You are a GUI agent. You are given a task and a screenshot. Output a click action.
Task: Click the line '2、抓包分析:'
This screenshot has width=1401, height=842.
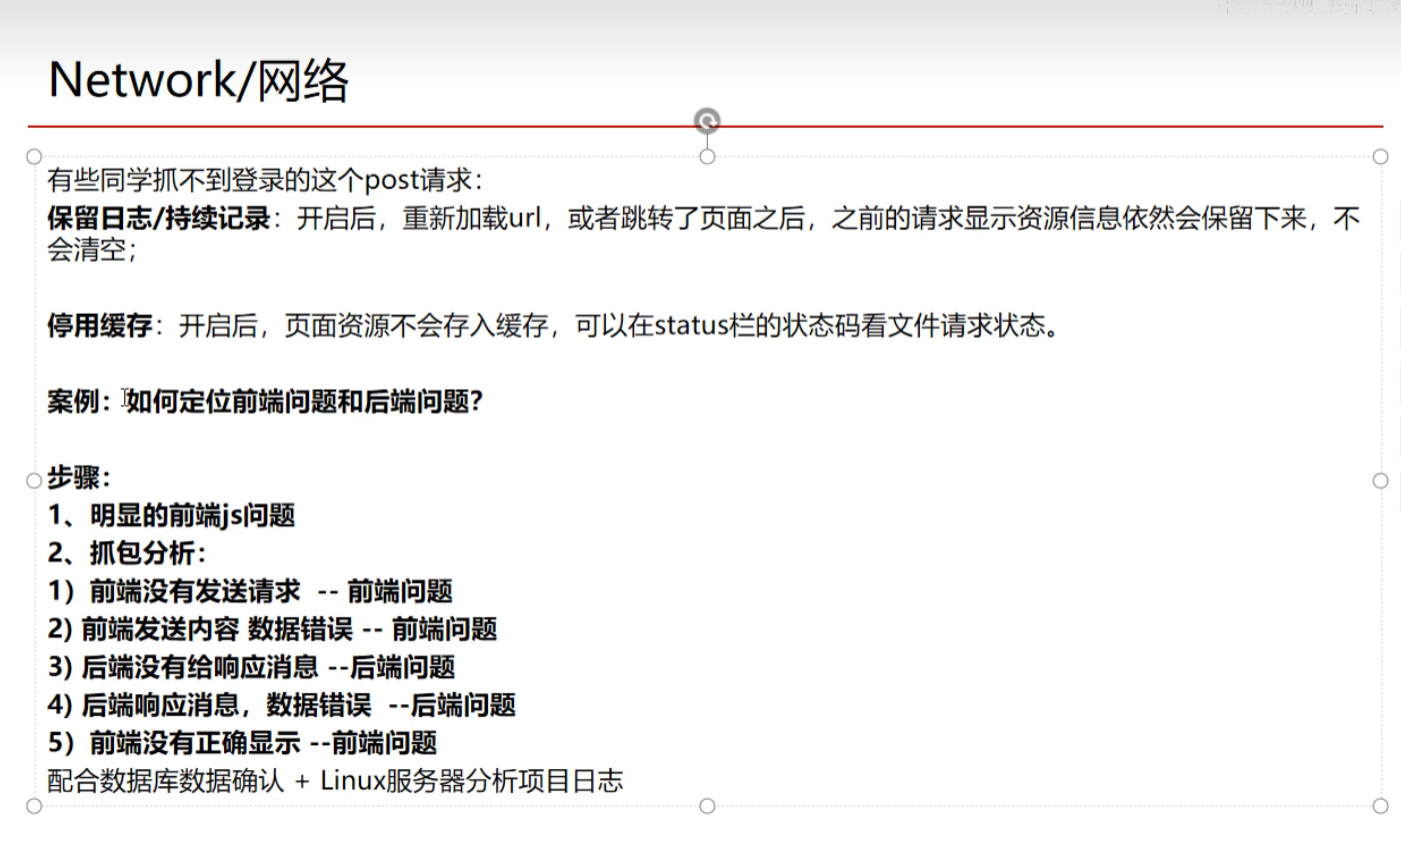126,554
